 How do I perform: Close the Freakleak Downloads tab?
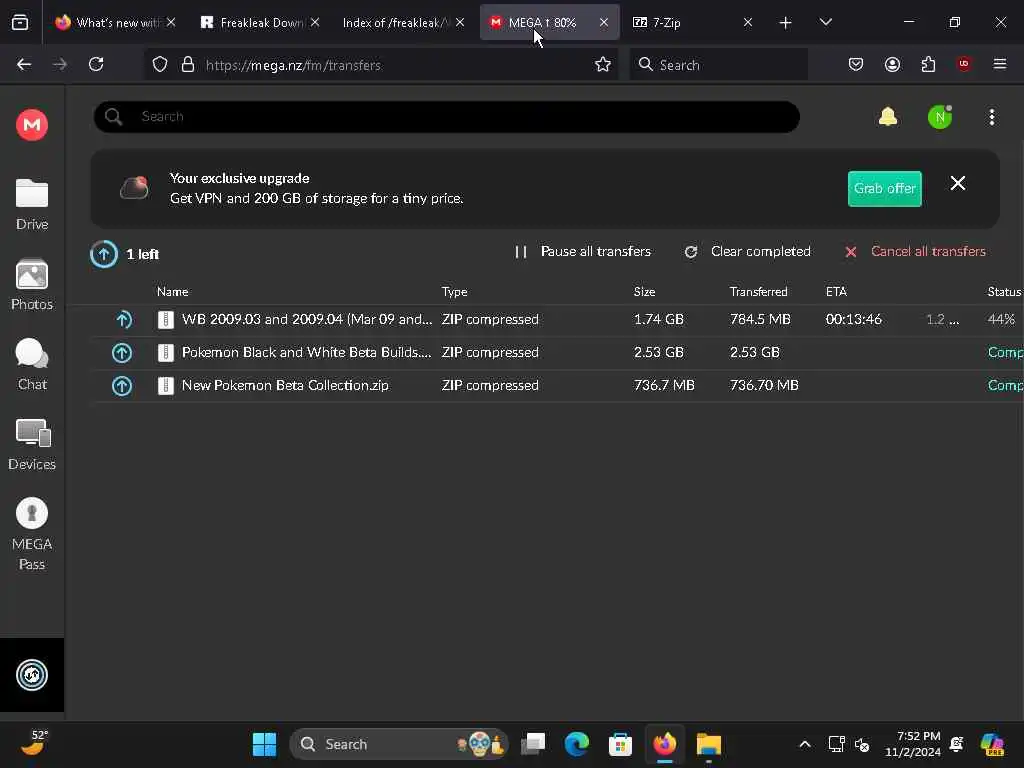click(x=315, y=23)
